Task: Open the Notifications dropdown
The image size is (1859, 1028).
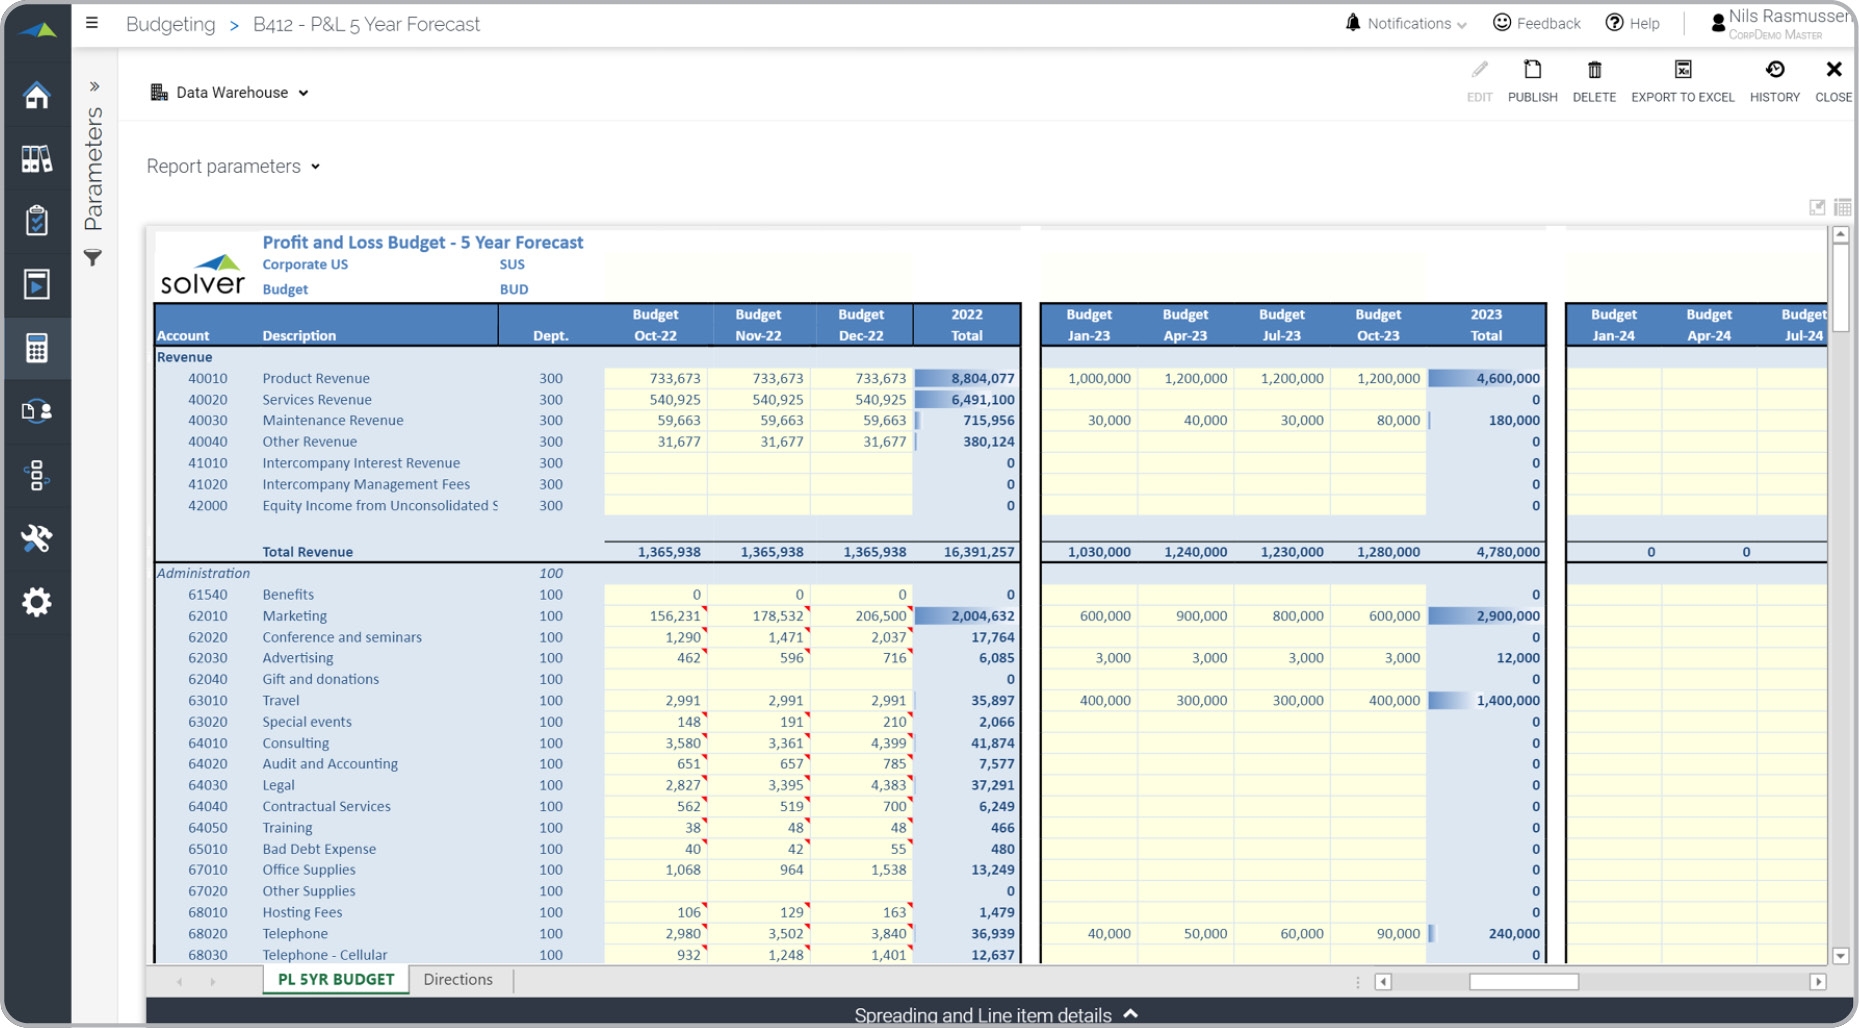Action: coord(1404,23)
